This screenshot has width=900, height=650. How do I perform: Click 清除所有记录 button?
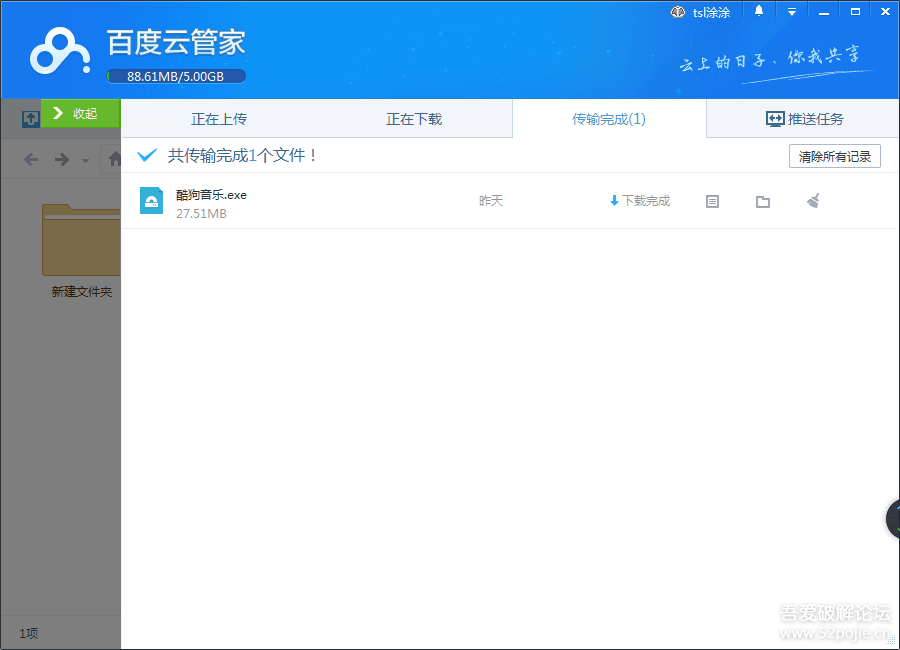point(835,156)
